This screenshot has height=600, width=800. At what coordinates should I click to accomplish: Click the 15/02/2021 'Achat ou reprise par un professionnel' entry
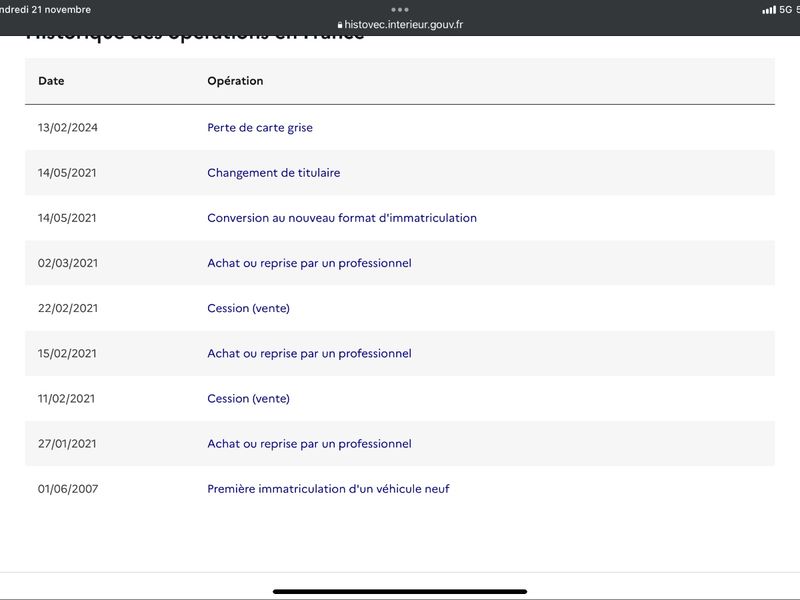[x=309, y=353]
